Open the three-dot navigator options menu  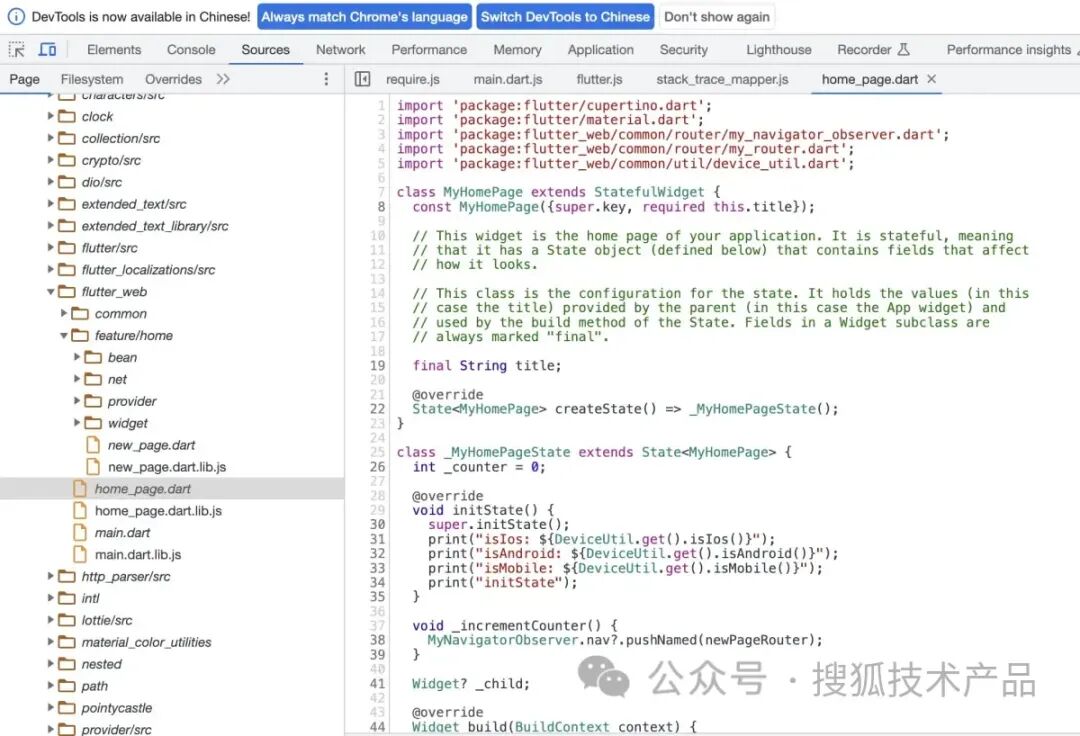pos(326,79)
